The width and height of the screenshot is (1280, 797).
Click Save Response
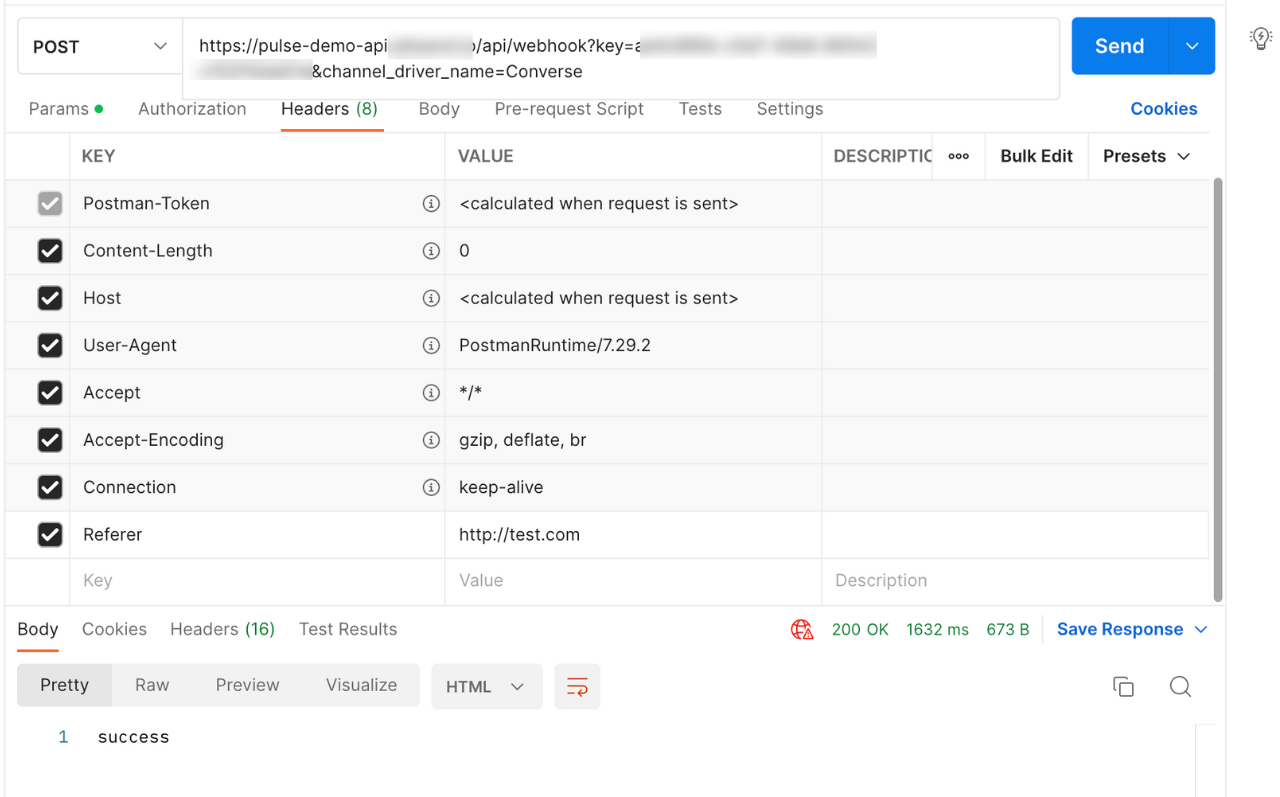point(1120,629)
